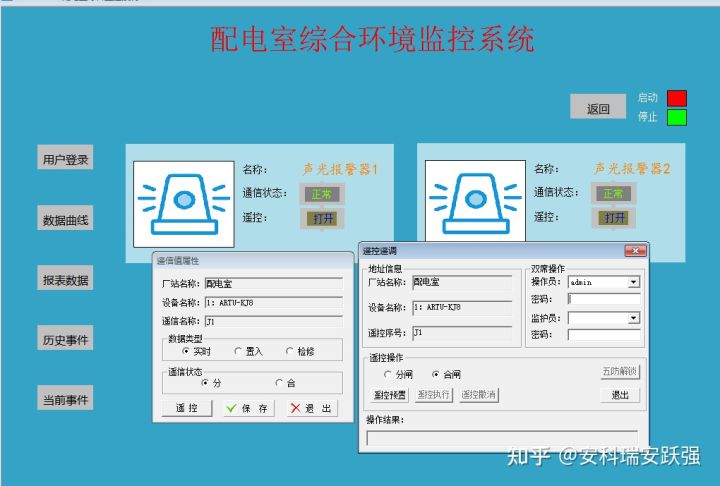The height and width of the screenshot is (486, 720).
Task: Click the operator 密码 input field
Action: (x=604, y=299)
